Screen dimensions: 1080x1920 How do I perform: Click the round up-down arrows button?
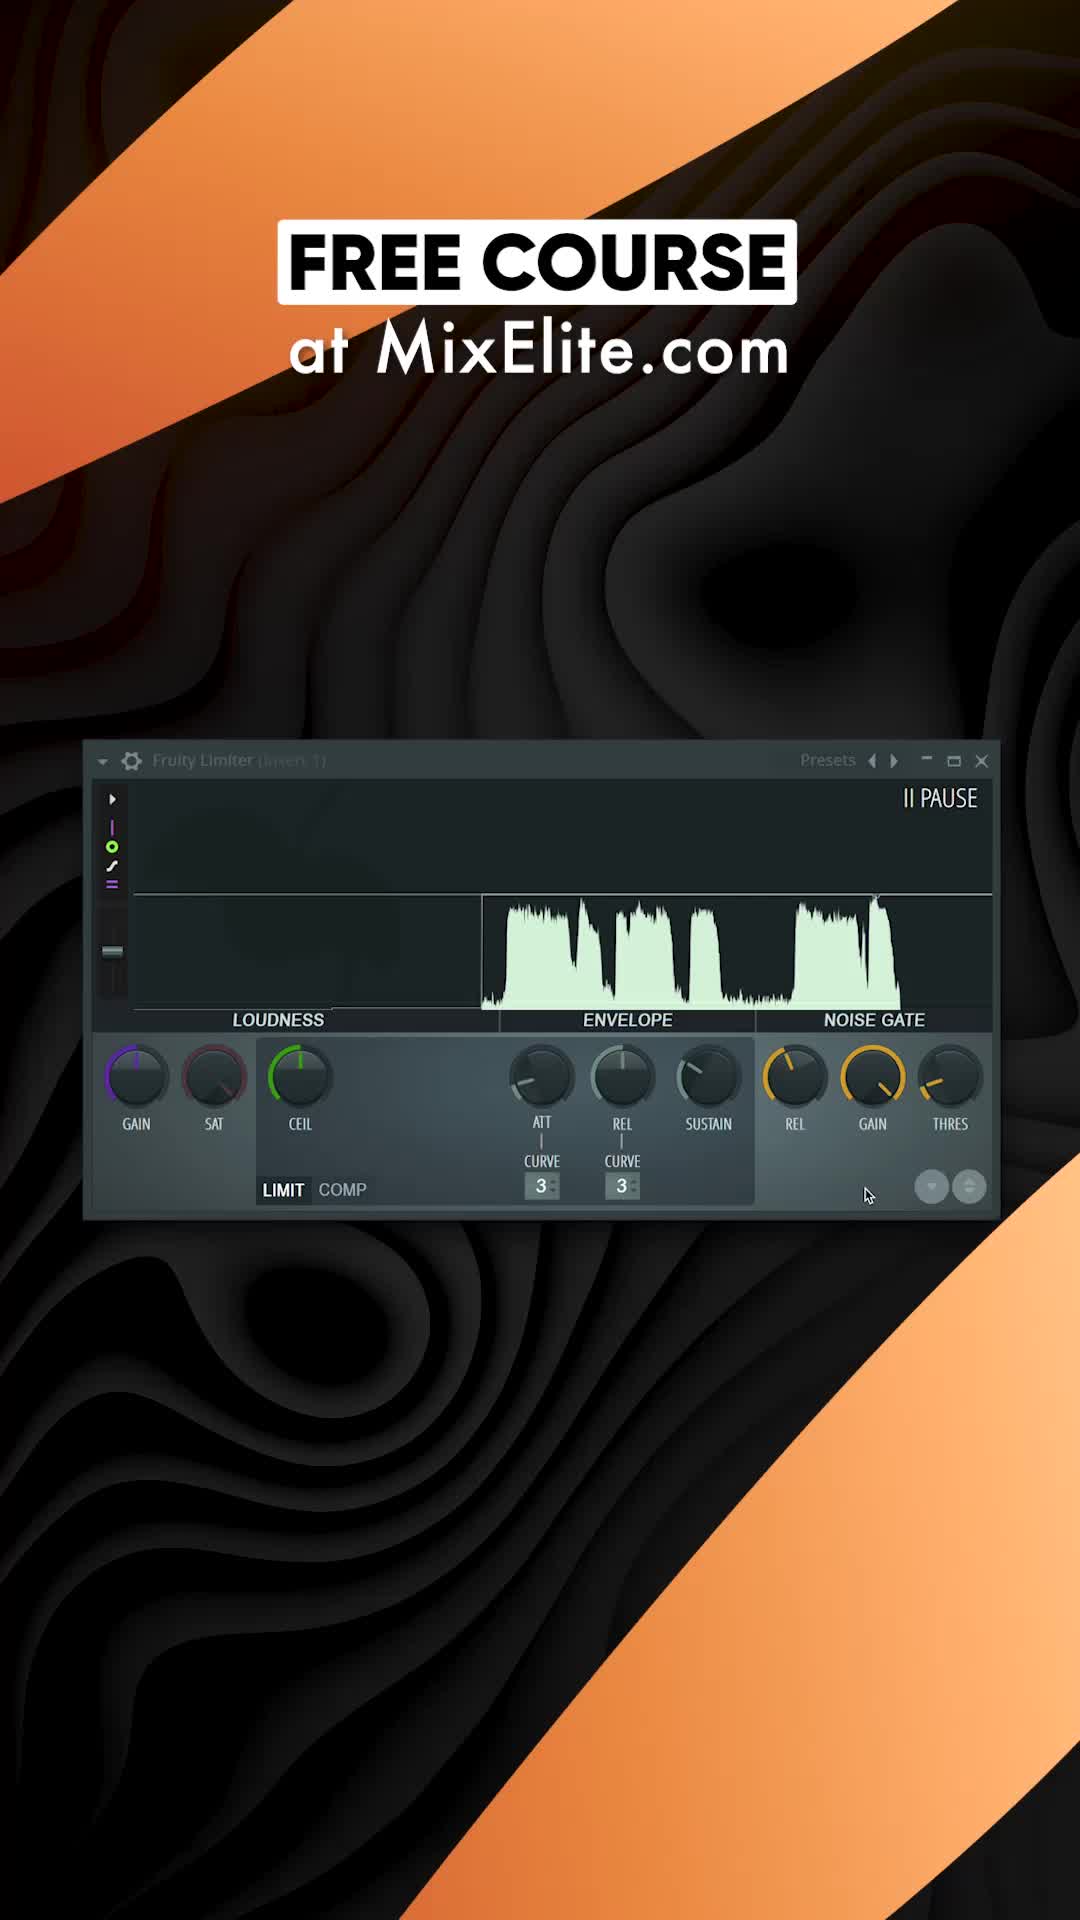(969, 1187)
